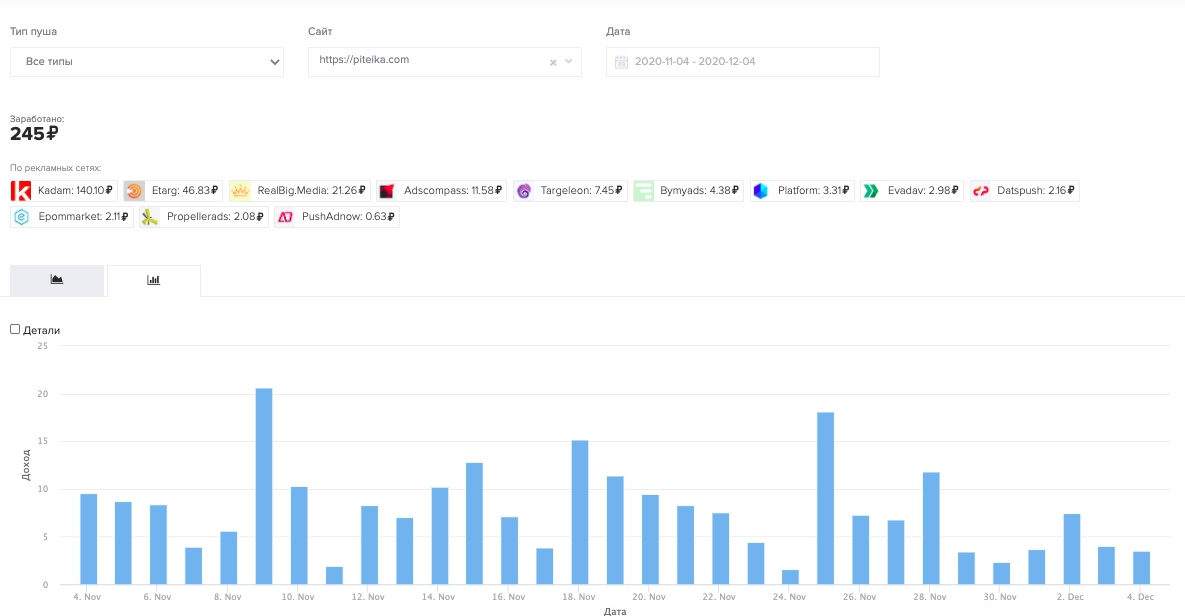The image size is (1185, 616).
Task: Click the Bymyads logo icon
Action: tap(643, 190)
